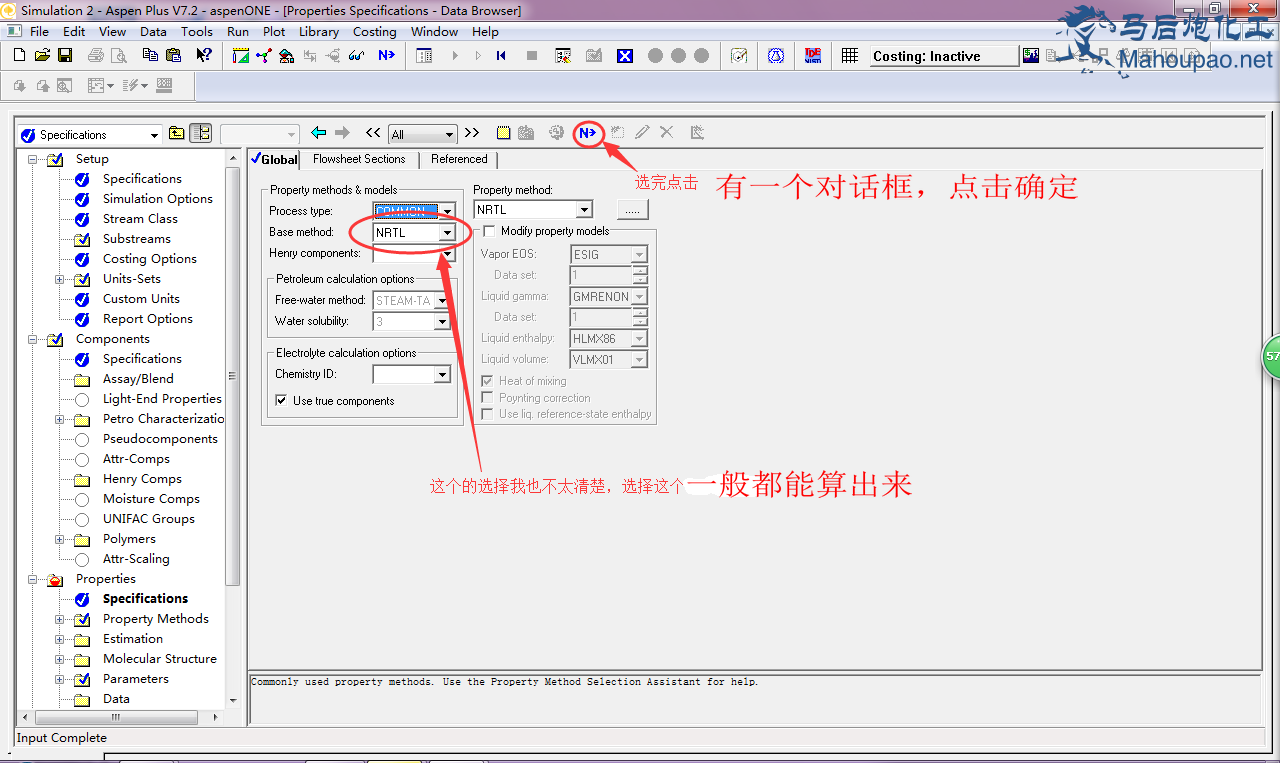
Task: Toggle Use liq. reference-state enthalpy checkbox
Action: pos(487,414)
